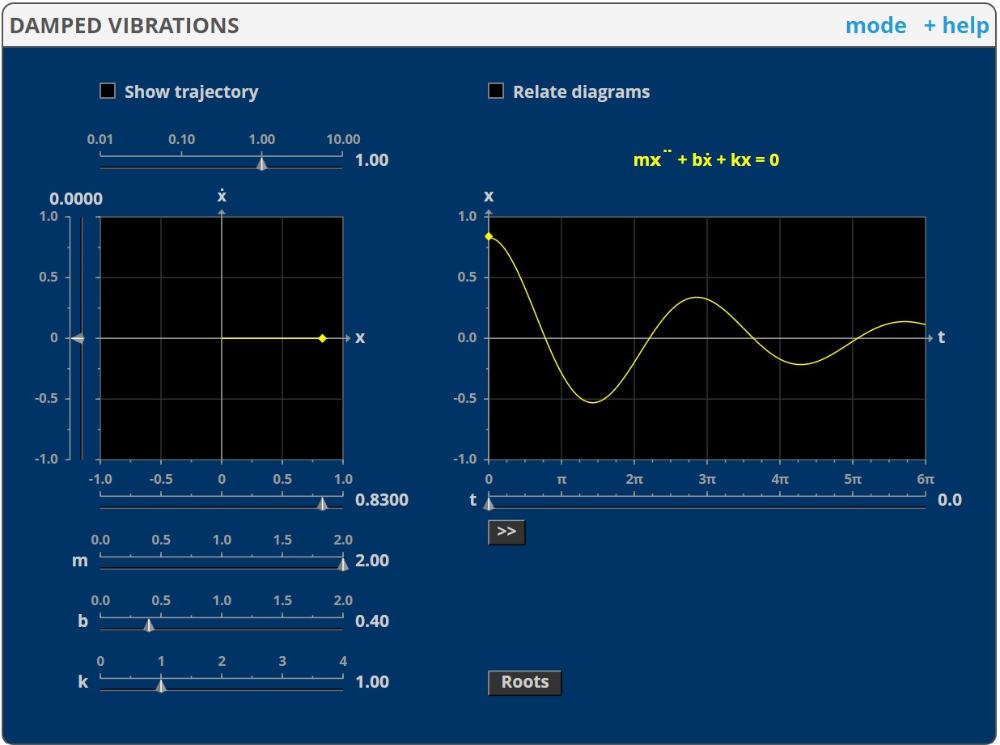1000x745 pixels.
Task: Click the vertical velocity slider handle
Action: [x=77, y=338]
